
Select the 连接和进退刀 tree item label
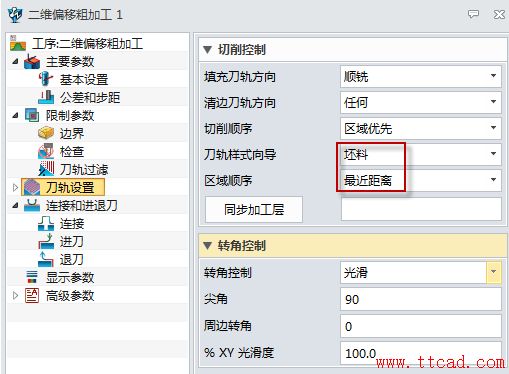pos(82,205)
